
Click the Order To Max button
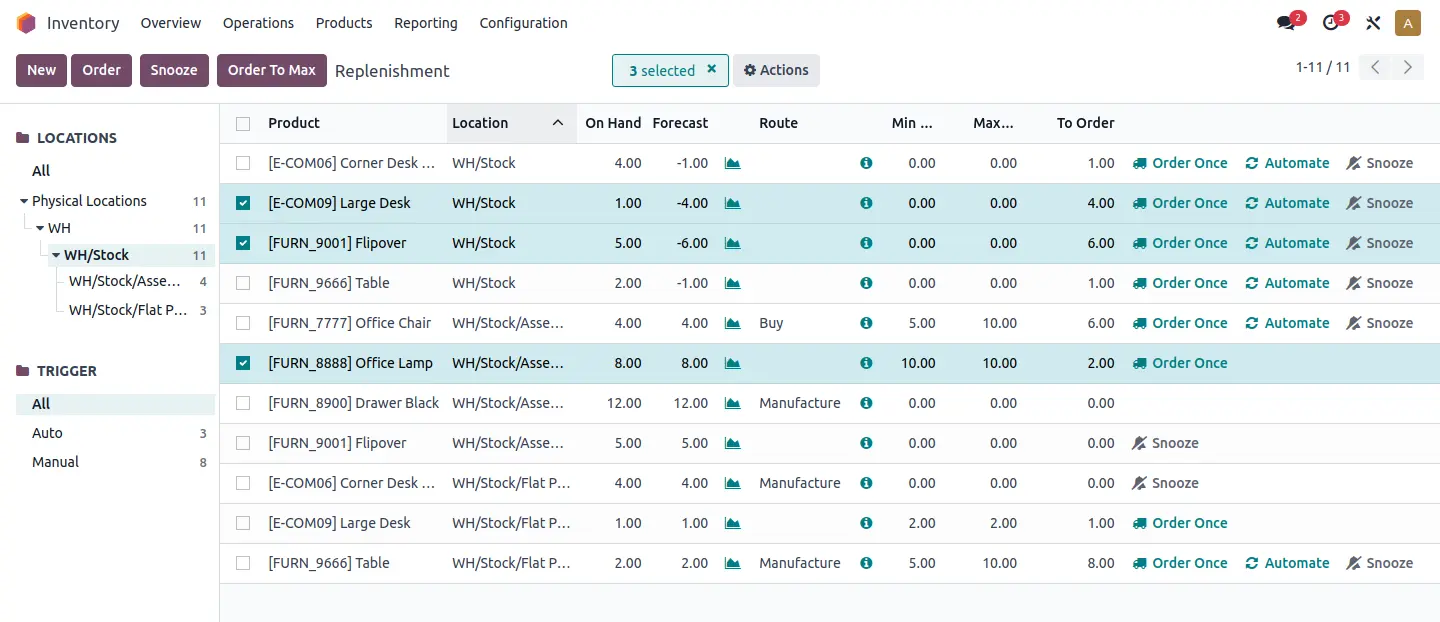271,70
